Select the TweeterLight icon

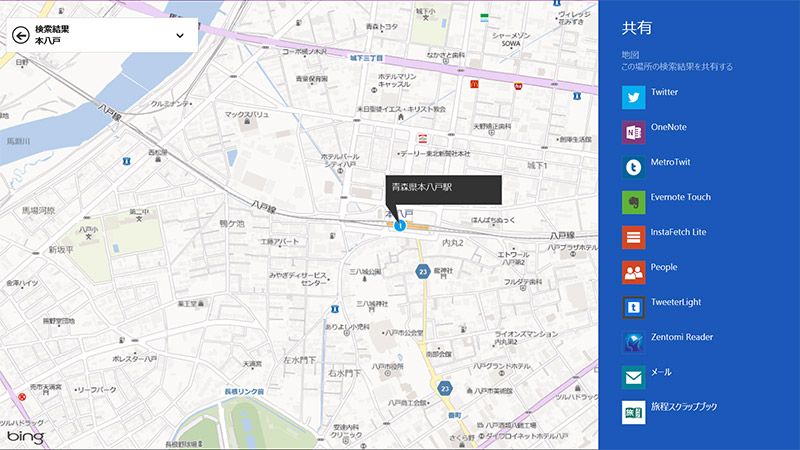click(x=634, y=307)
